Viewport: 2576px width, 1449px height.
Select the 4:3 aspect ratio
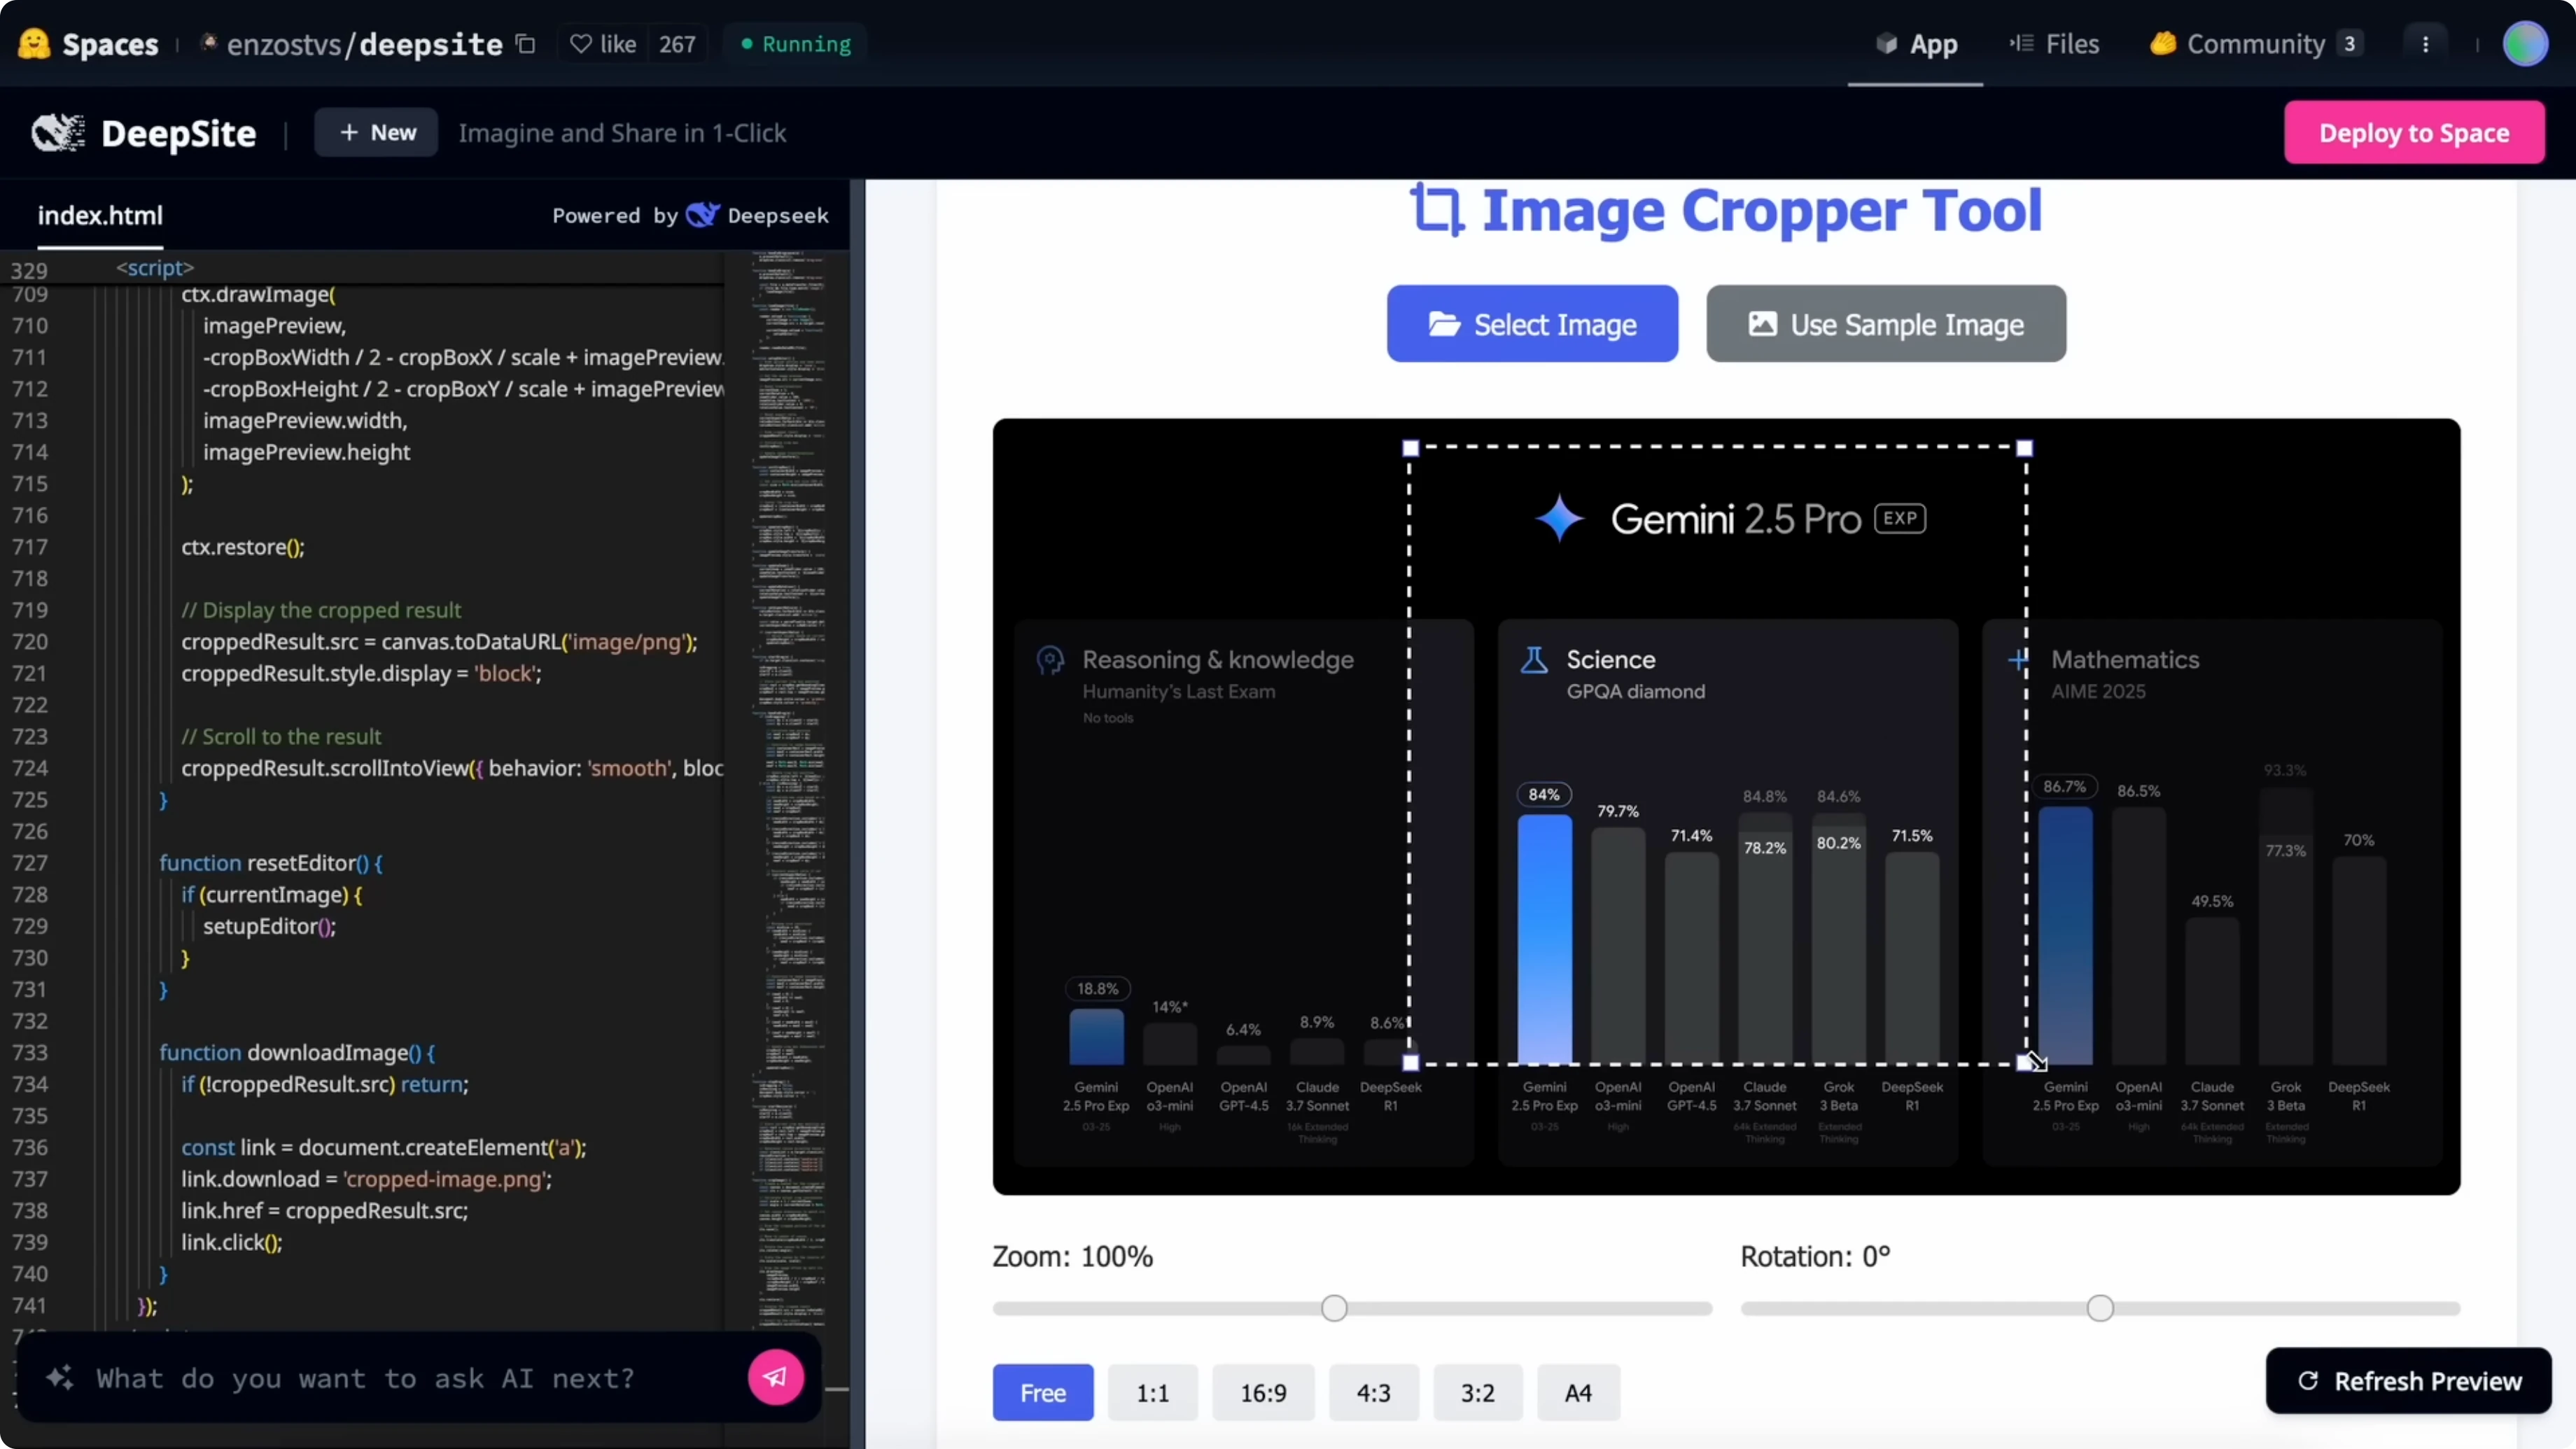pos(1373,1392)
